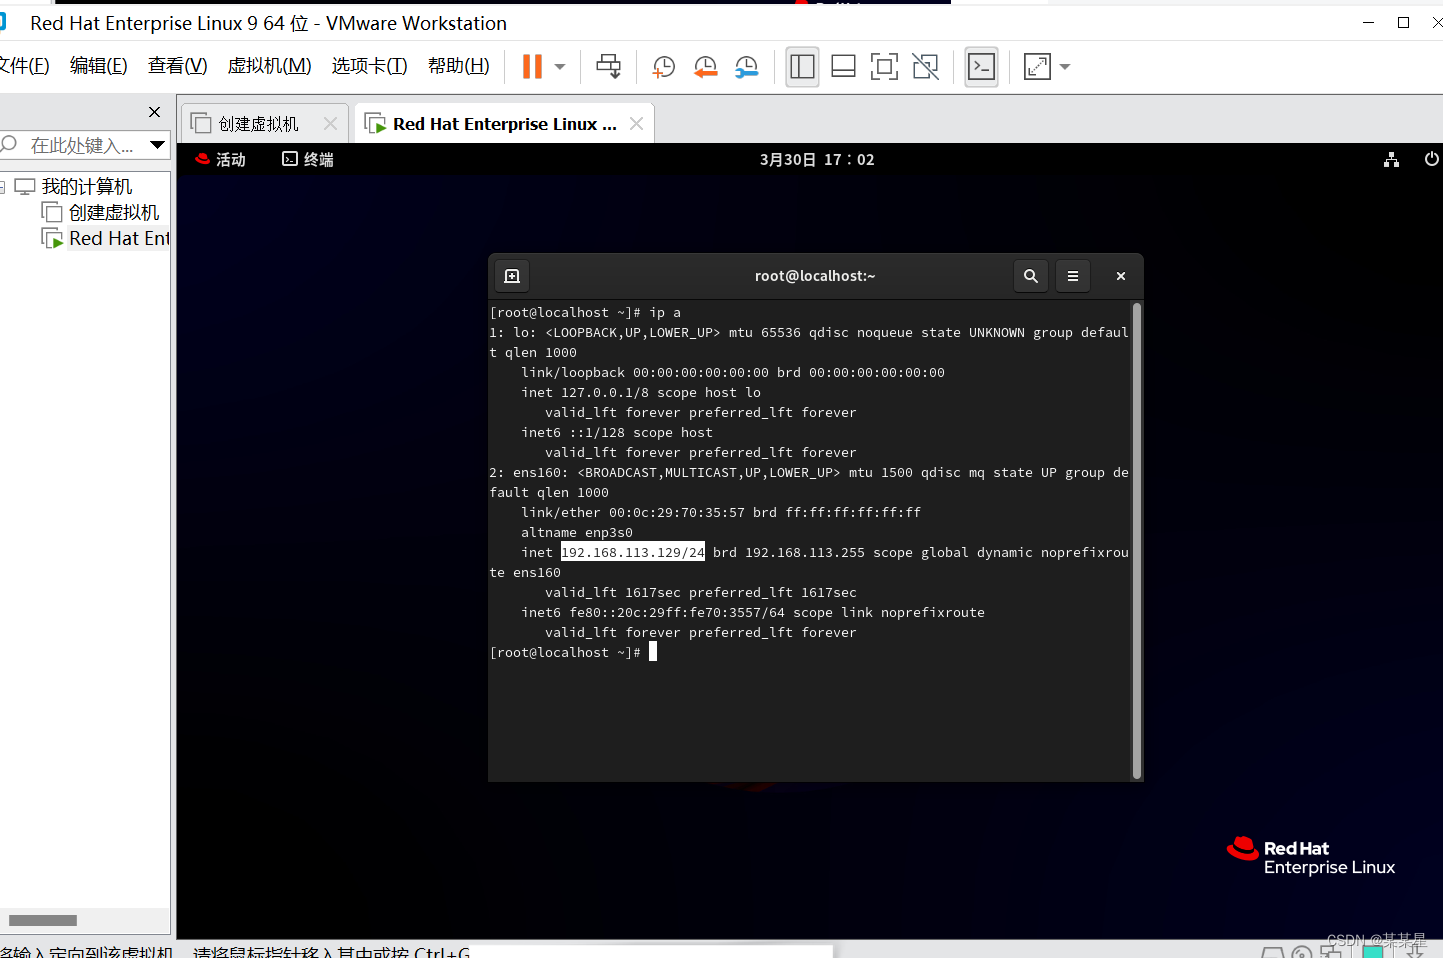Click the valid_lft 1617sec text

(613, 592)
